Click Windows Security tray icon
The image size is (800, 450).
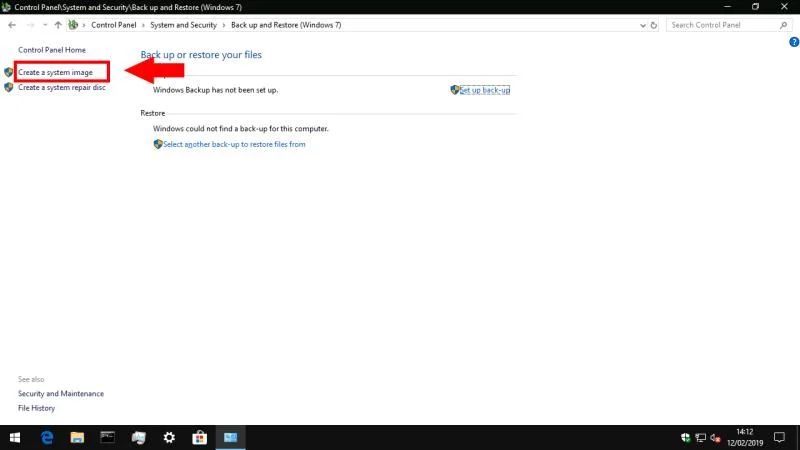pos(686,438)
